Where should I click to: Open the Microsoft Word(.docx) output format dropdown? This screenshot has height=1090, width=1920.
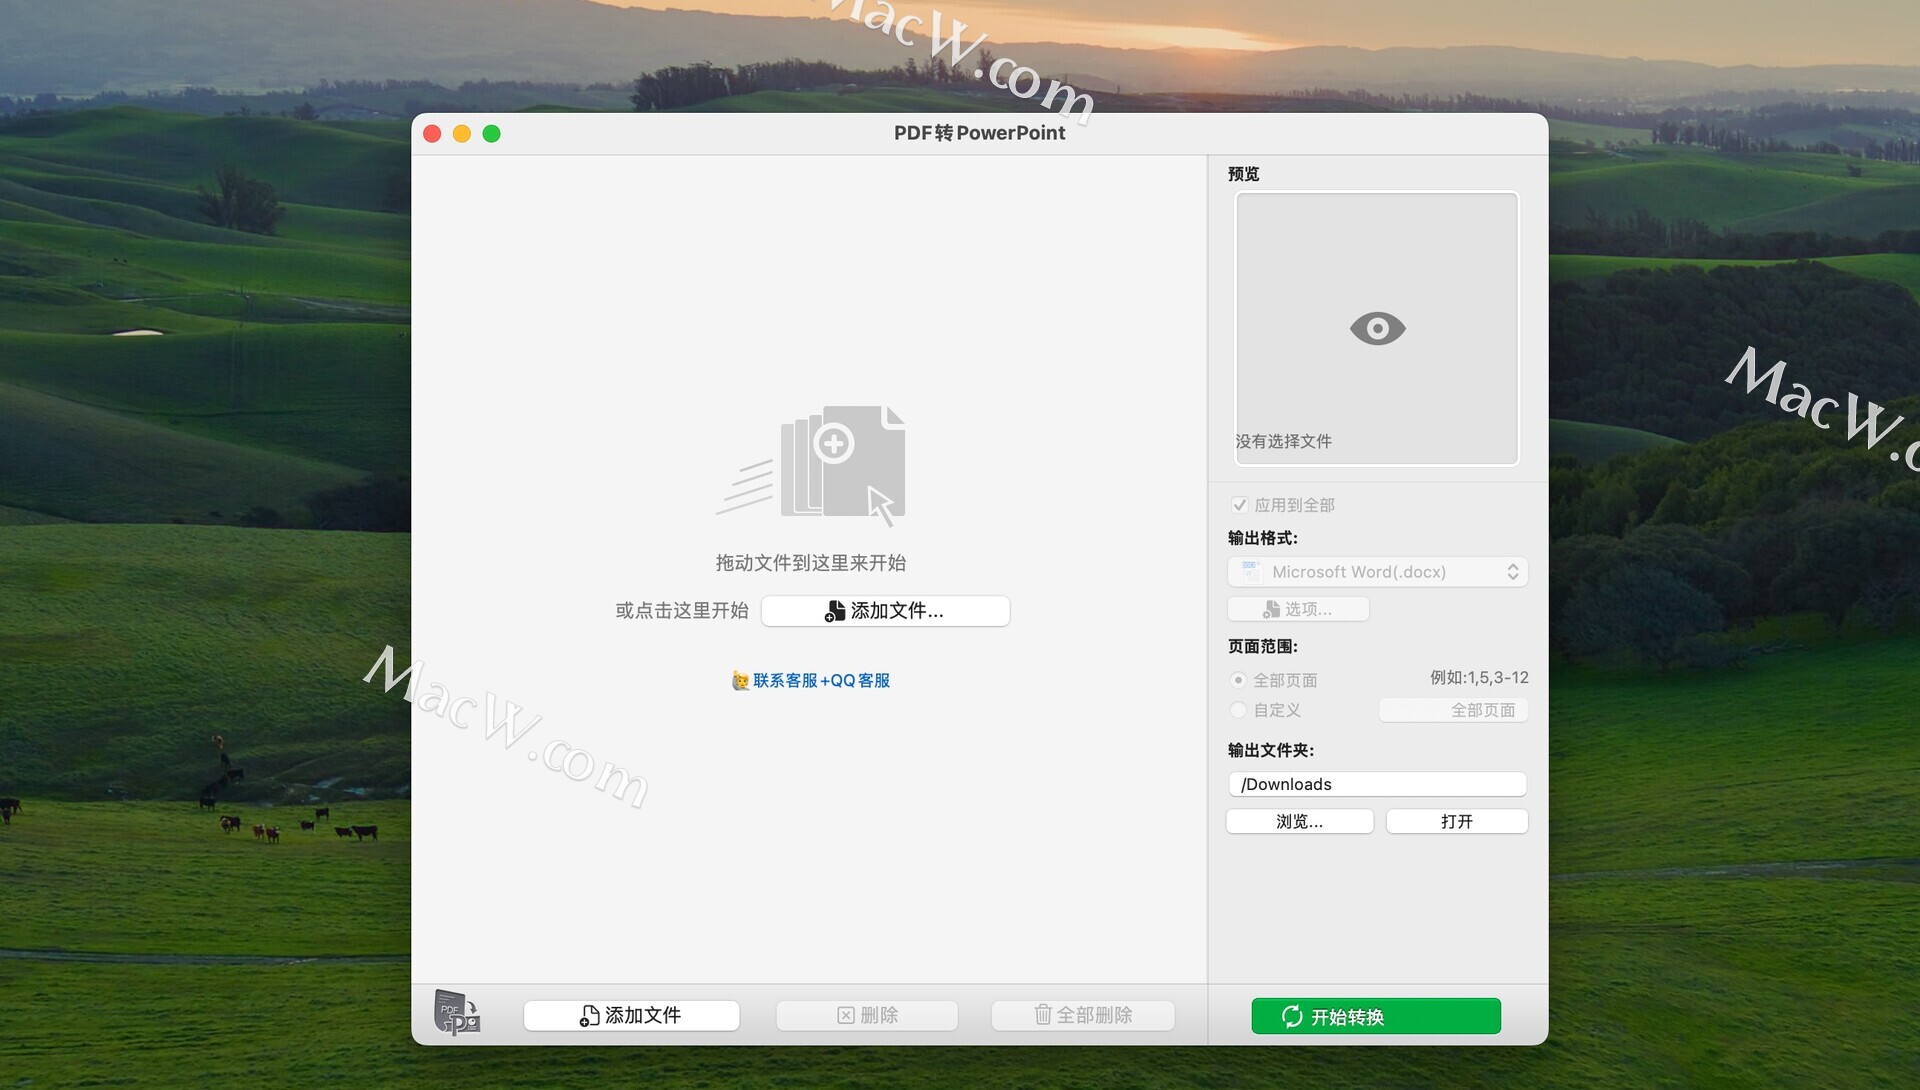[1377, 572]
